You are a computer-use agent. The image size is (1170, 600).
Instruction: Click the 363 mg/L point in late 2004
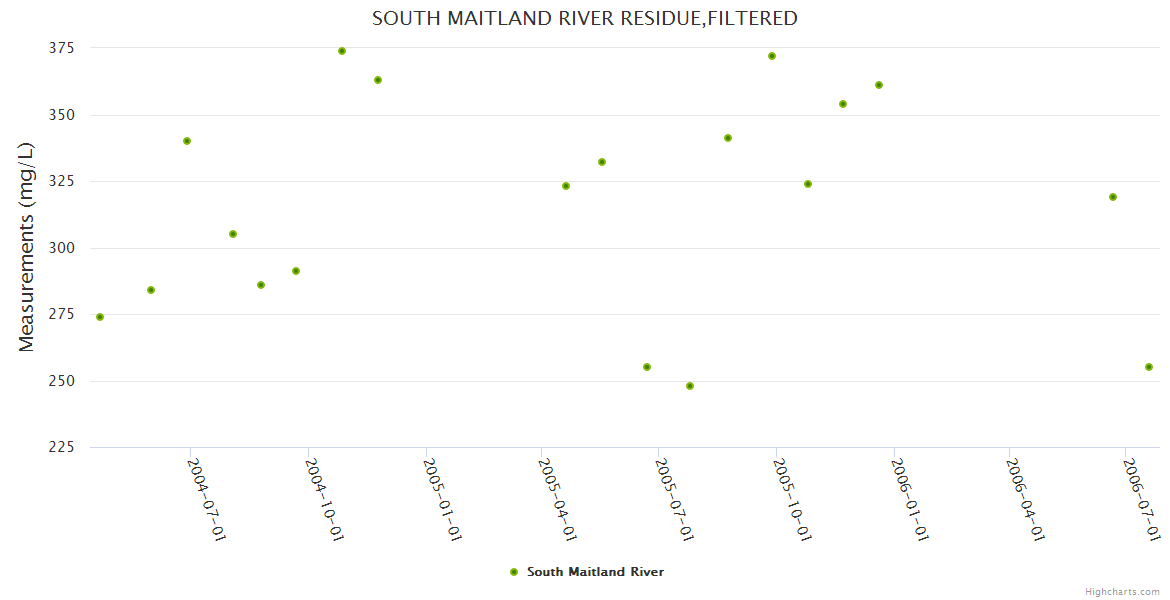click(x=378, y=80)
